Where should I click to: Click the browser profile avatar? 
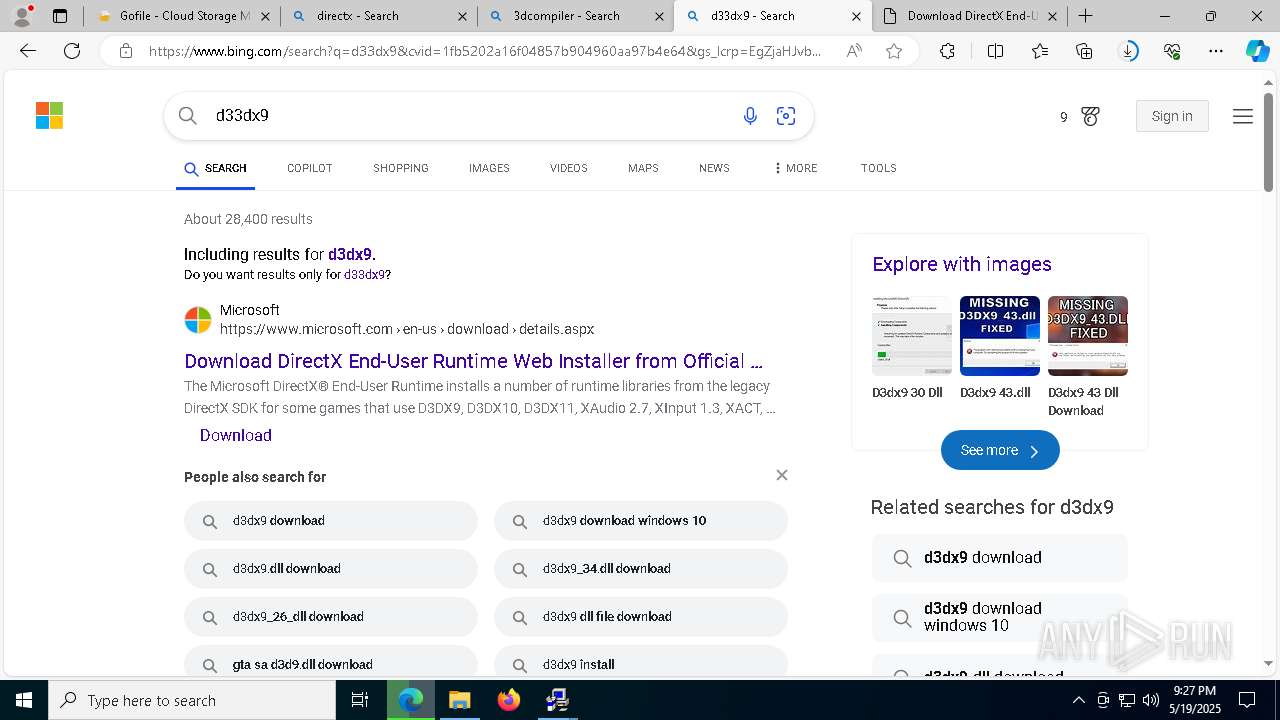pyautogui.click(x=22, y=16)
